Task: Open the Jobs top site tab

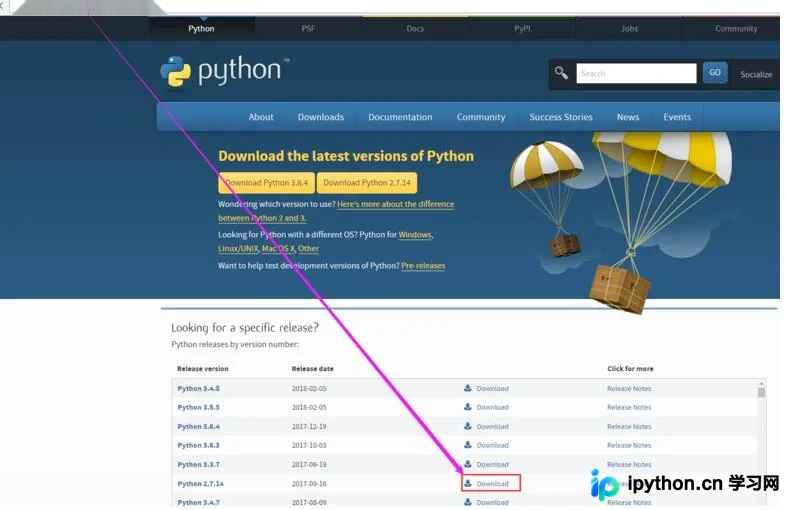Action: pos(629,29)
